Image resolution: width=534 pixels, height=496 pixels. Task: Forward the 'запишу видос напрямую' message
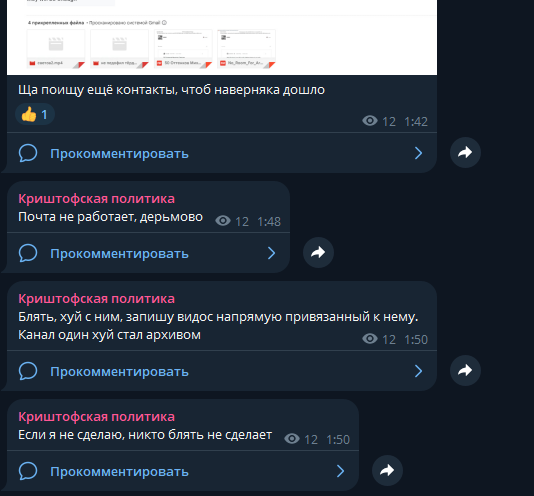[x=465, y=370]
